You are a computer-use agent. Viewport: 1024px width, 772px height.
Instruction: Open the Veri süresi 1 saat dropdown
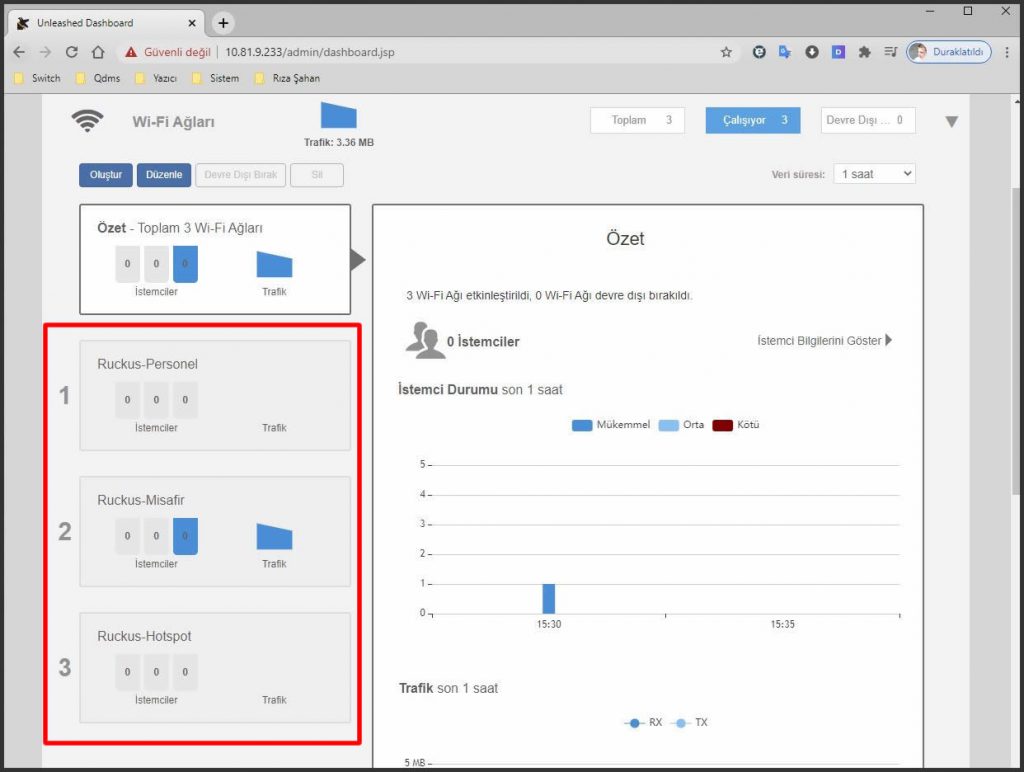click(874, 174)
